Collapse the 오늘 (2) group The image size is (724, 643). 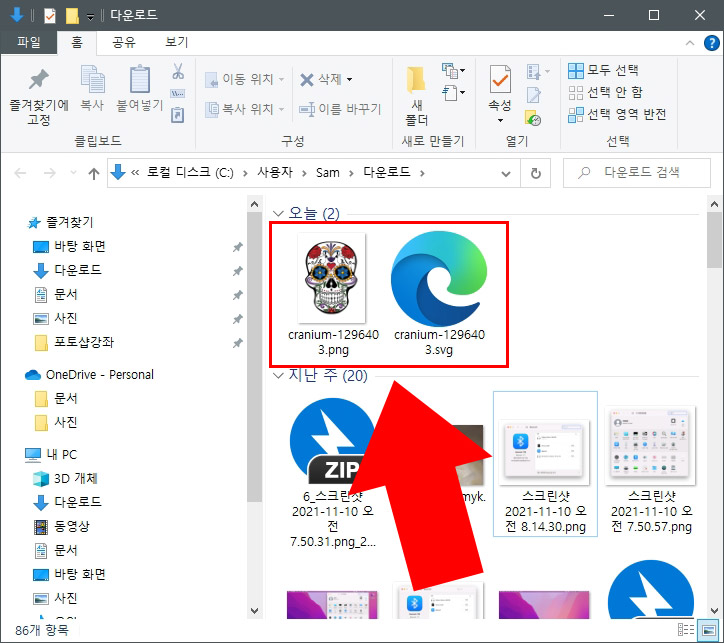click(x=278, y=214)
